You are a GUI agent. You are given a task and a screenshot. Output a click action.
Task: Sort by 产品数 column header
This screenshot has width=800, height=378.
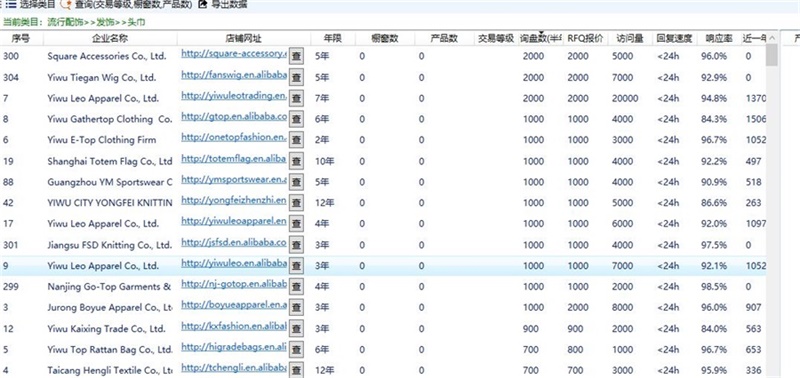tap(444, 39)
